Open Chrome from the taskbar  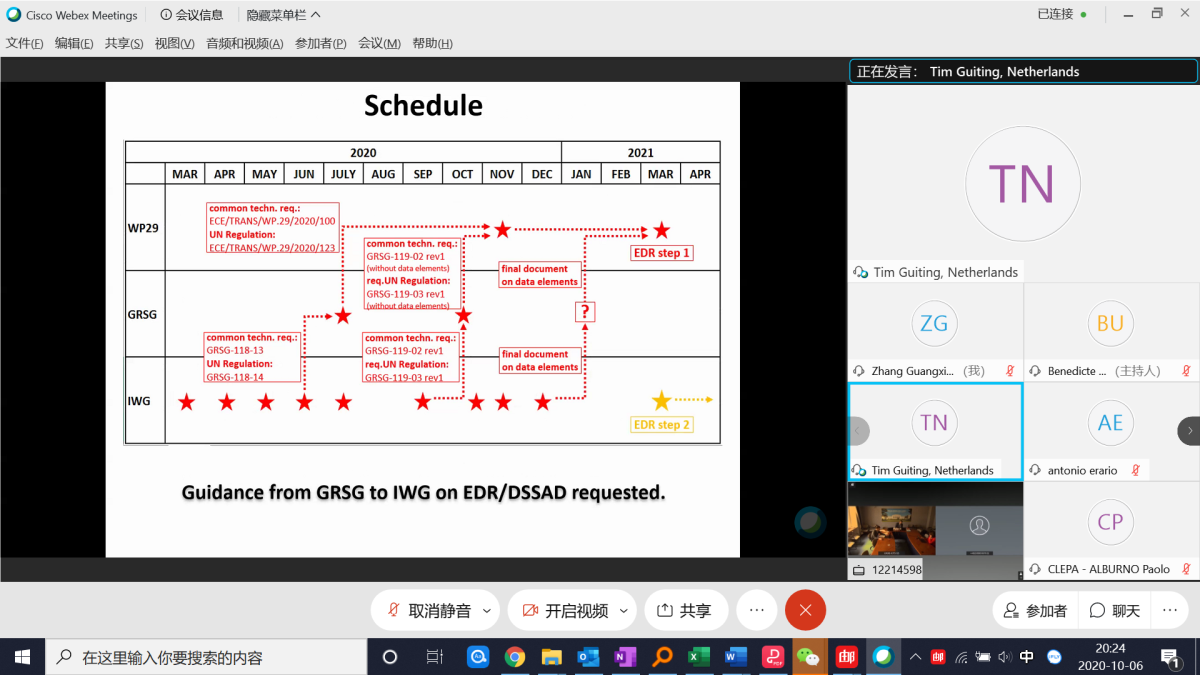point(515,657)
